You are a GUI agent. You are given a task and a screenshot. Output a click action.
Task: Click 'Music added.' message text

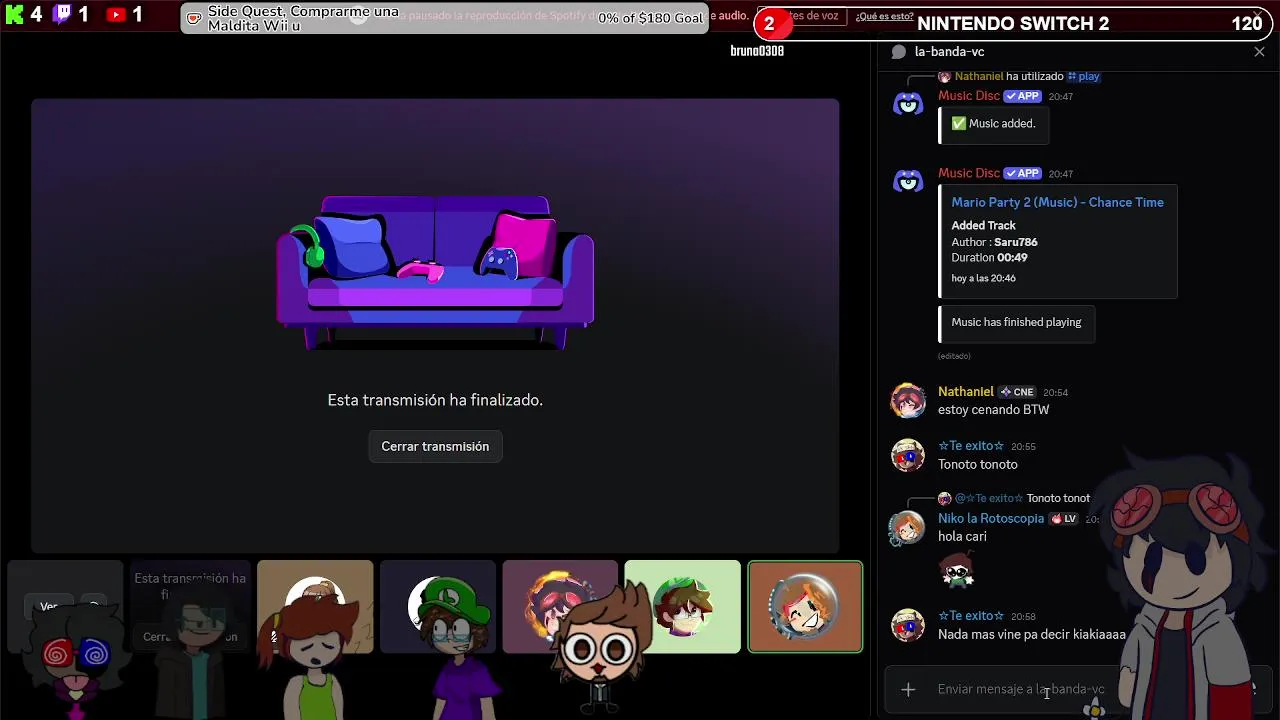pyautogui.click(x=993, y=124)
